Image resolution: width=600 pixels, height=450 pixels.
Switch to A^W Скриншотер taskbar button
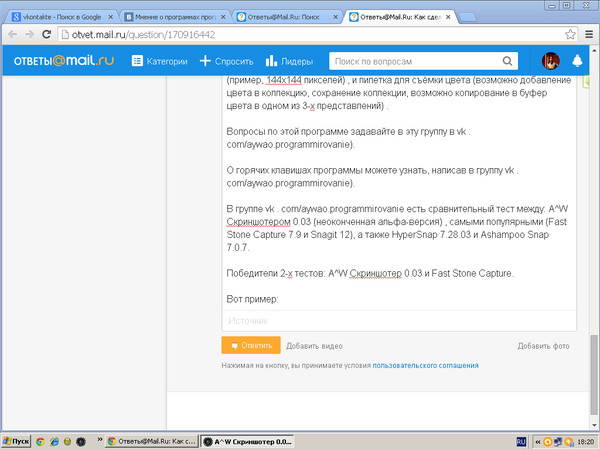247,442
